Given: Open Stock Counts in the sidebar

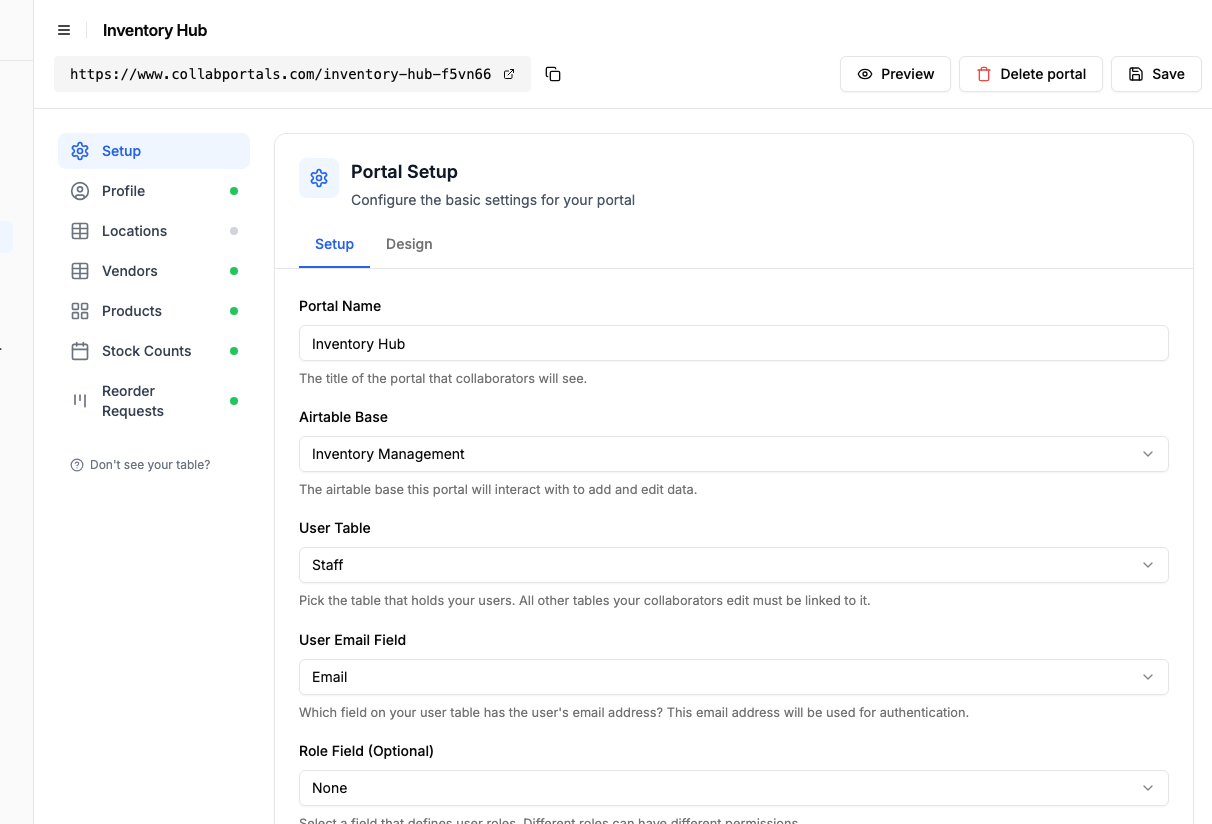Looking at the screenshot, I should pyautogui.click(x=154, y=351).
